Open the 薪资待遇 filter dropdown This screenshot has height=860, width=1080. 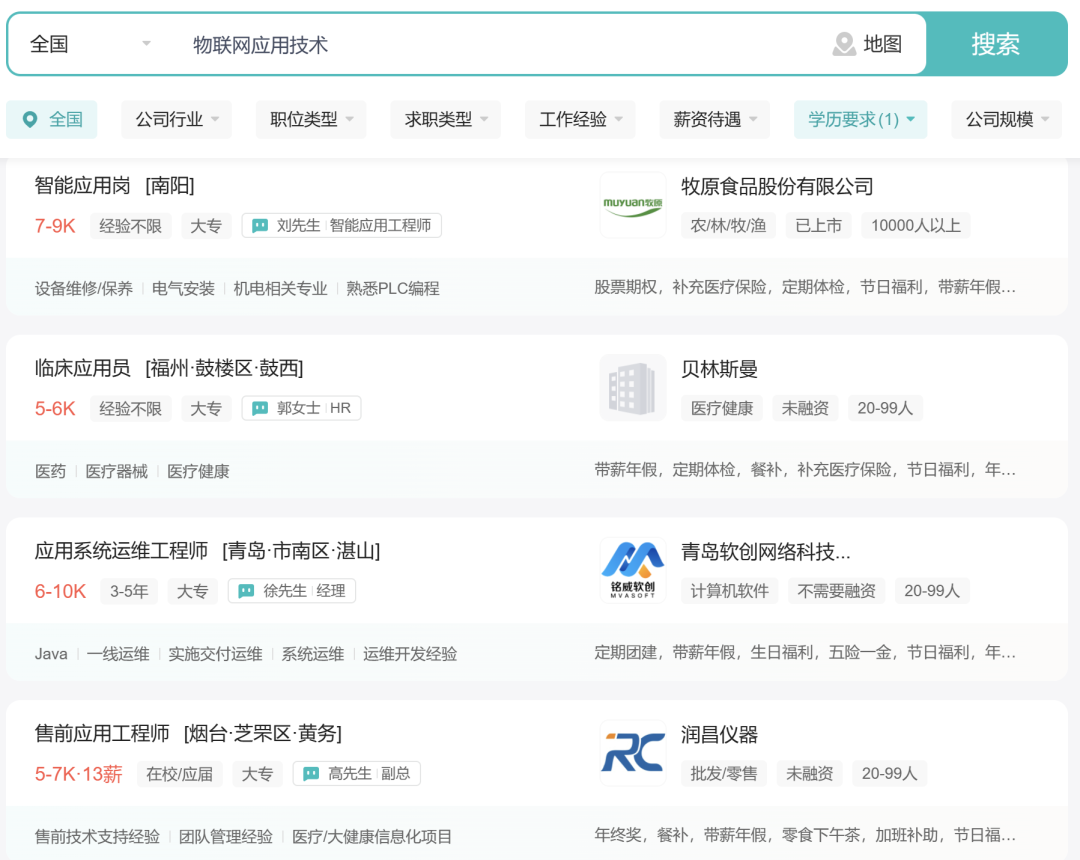tap(714, 120)
